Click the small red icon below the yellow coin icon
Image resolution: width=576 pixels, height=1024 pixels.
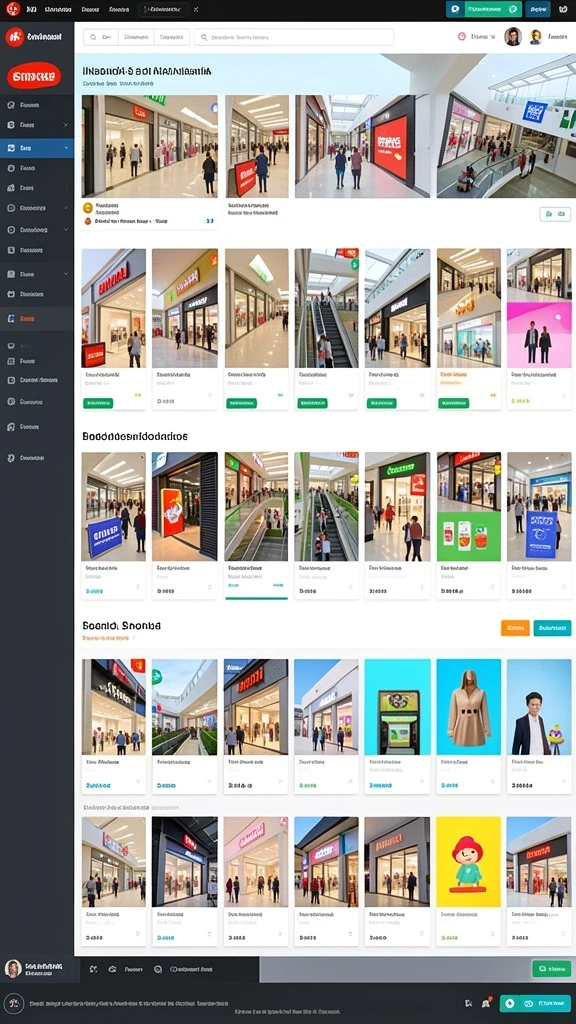point(88,221)
